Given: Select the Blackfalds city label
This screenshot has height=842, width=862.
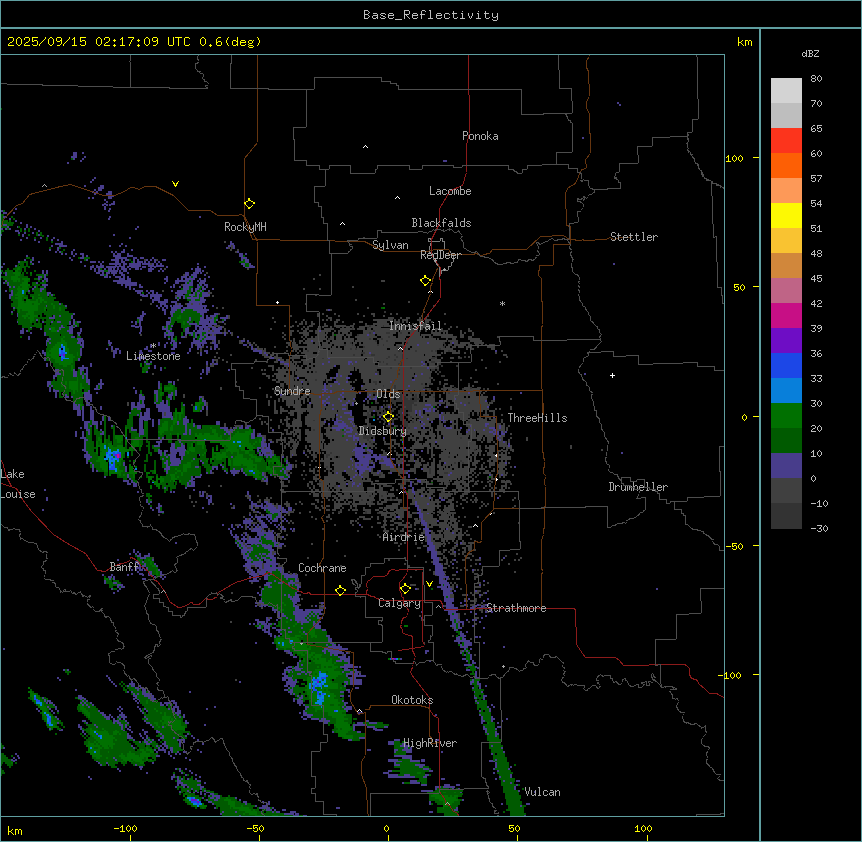Looking at the screenshot, I should [441, 223].
